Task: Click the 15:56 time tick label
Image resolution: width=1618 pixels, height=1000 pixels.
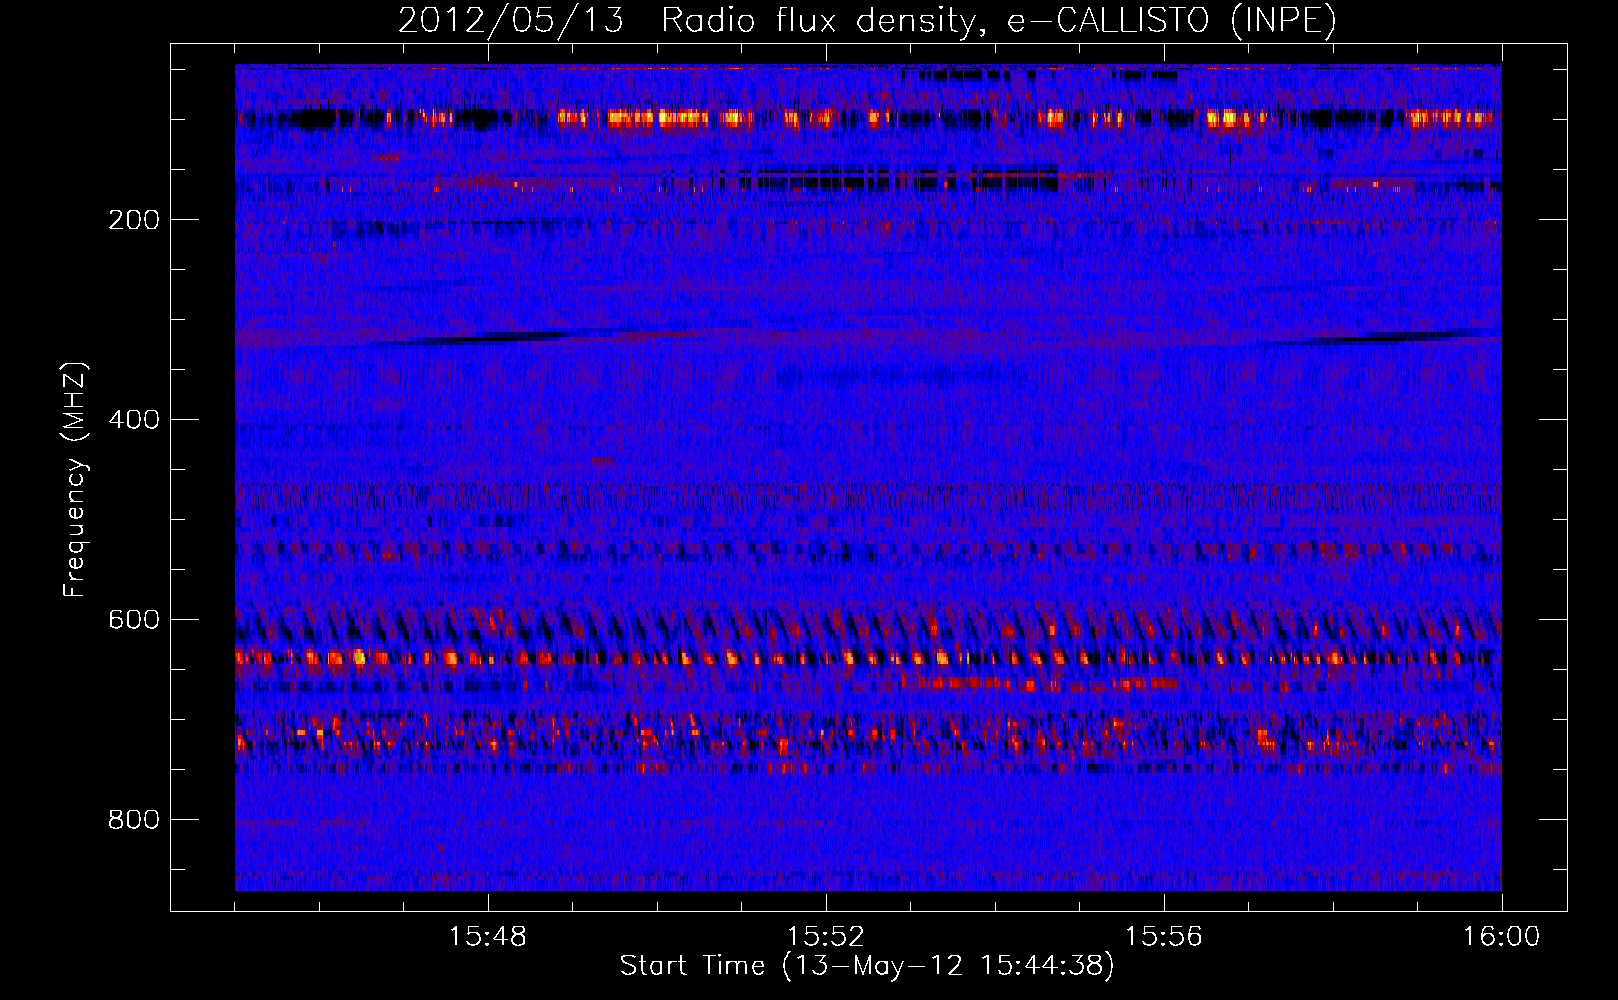Action: tap(1164, 937)
